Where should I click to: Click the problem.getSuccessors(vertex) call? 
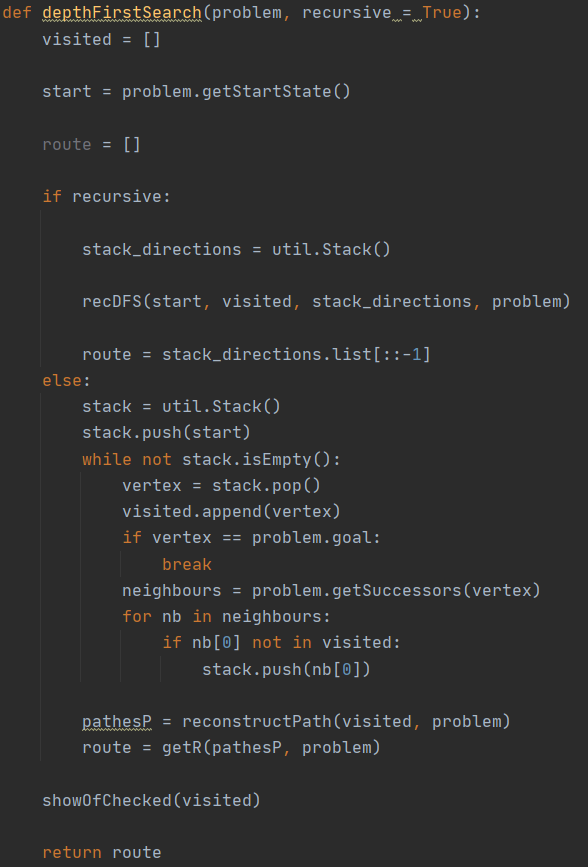tap(396, 591)
